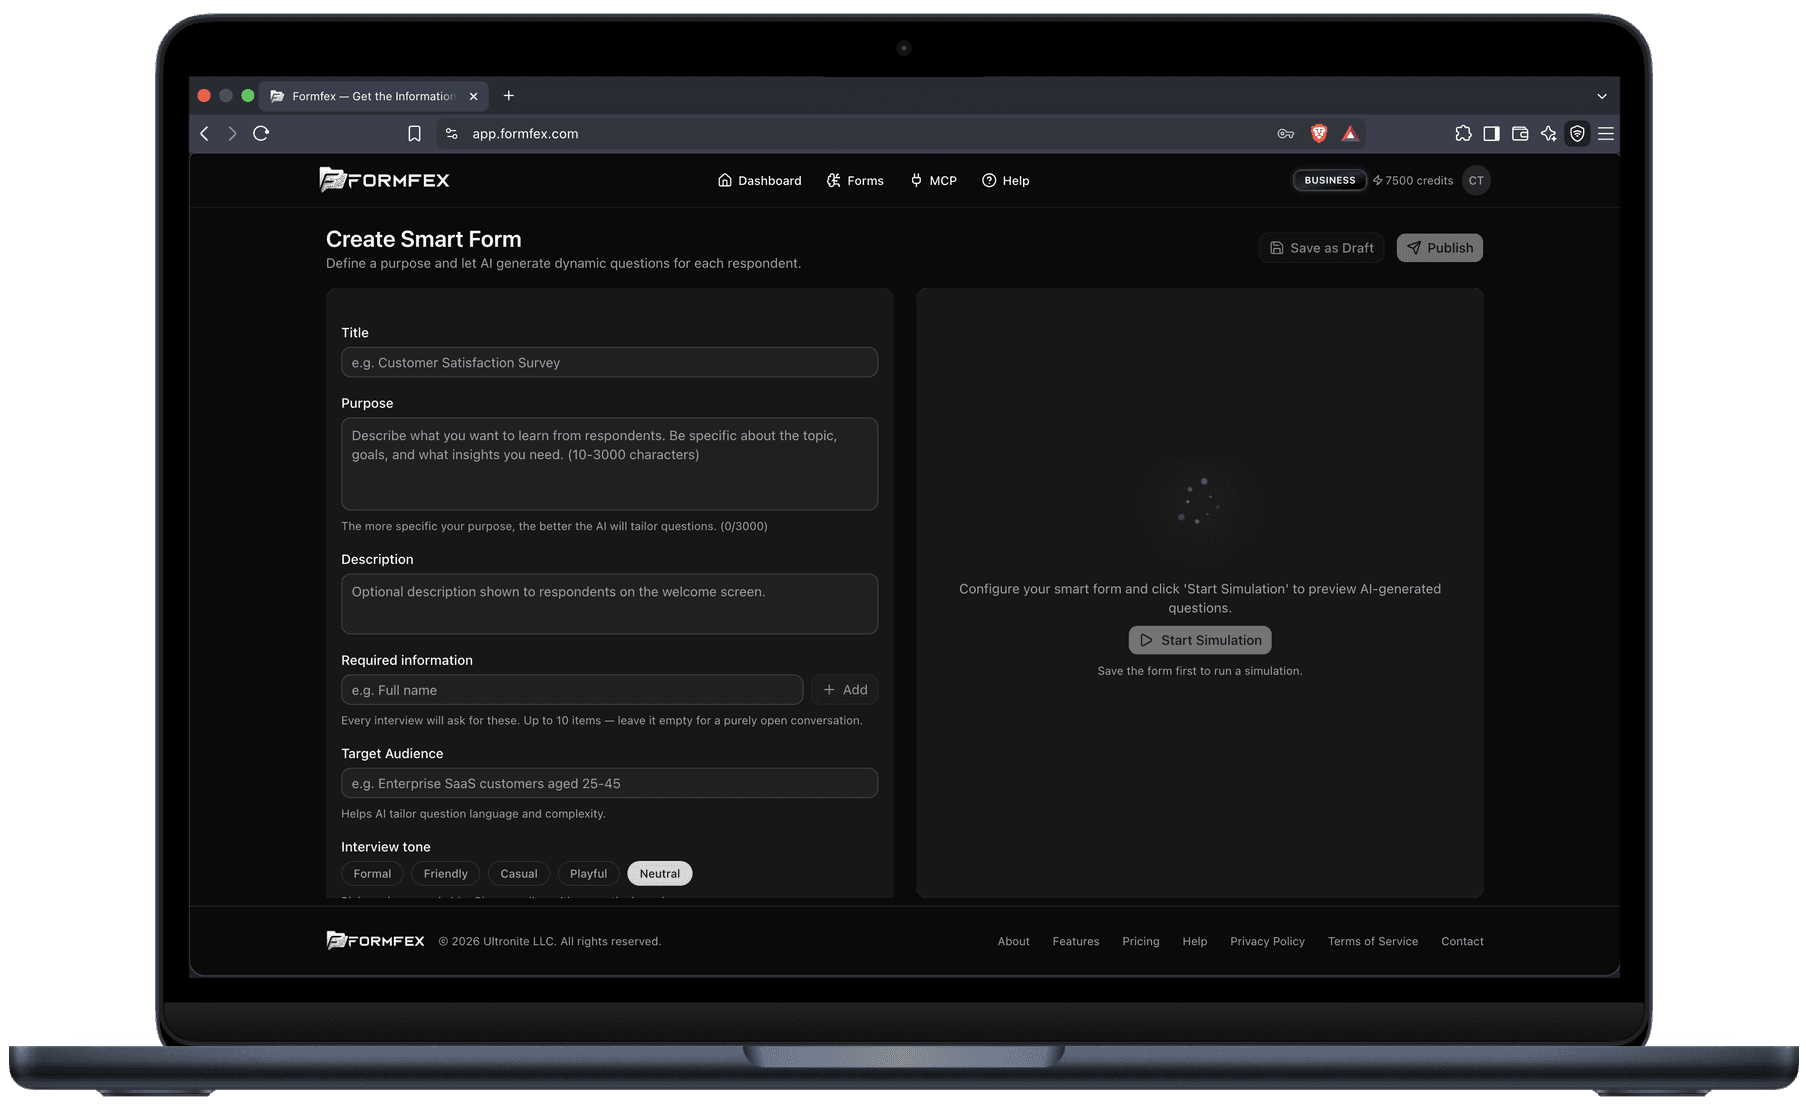
Task: Pick the Playful interview tone
Action: coord(588,874)
